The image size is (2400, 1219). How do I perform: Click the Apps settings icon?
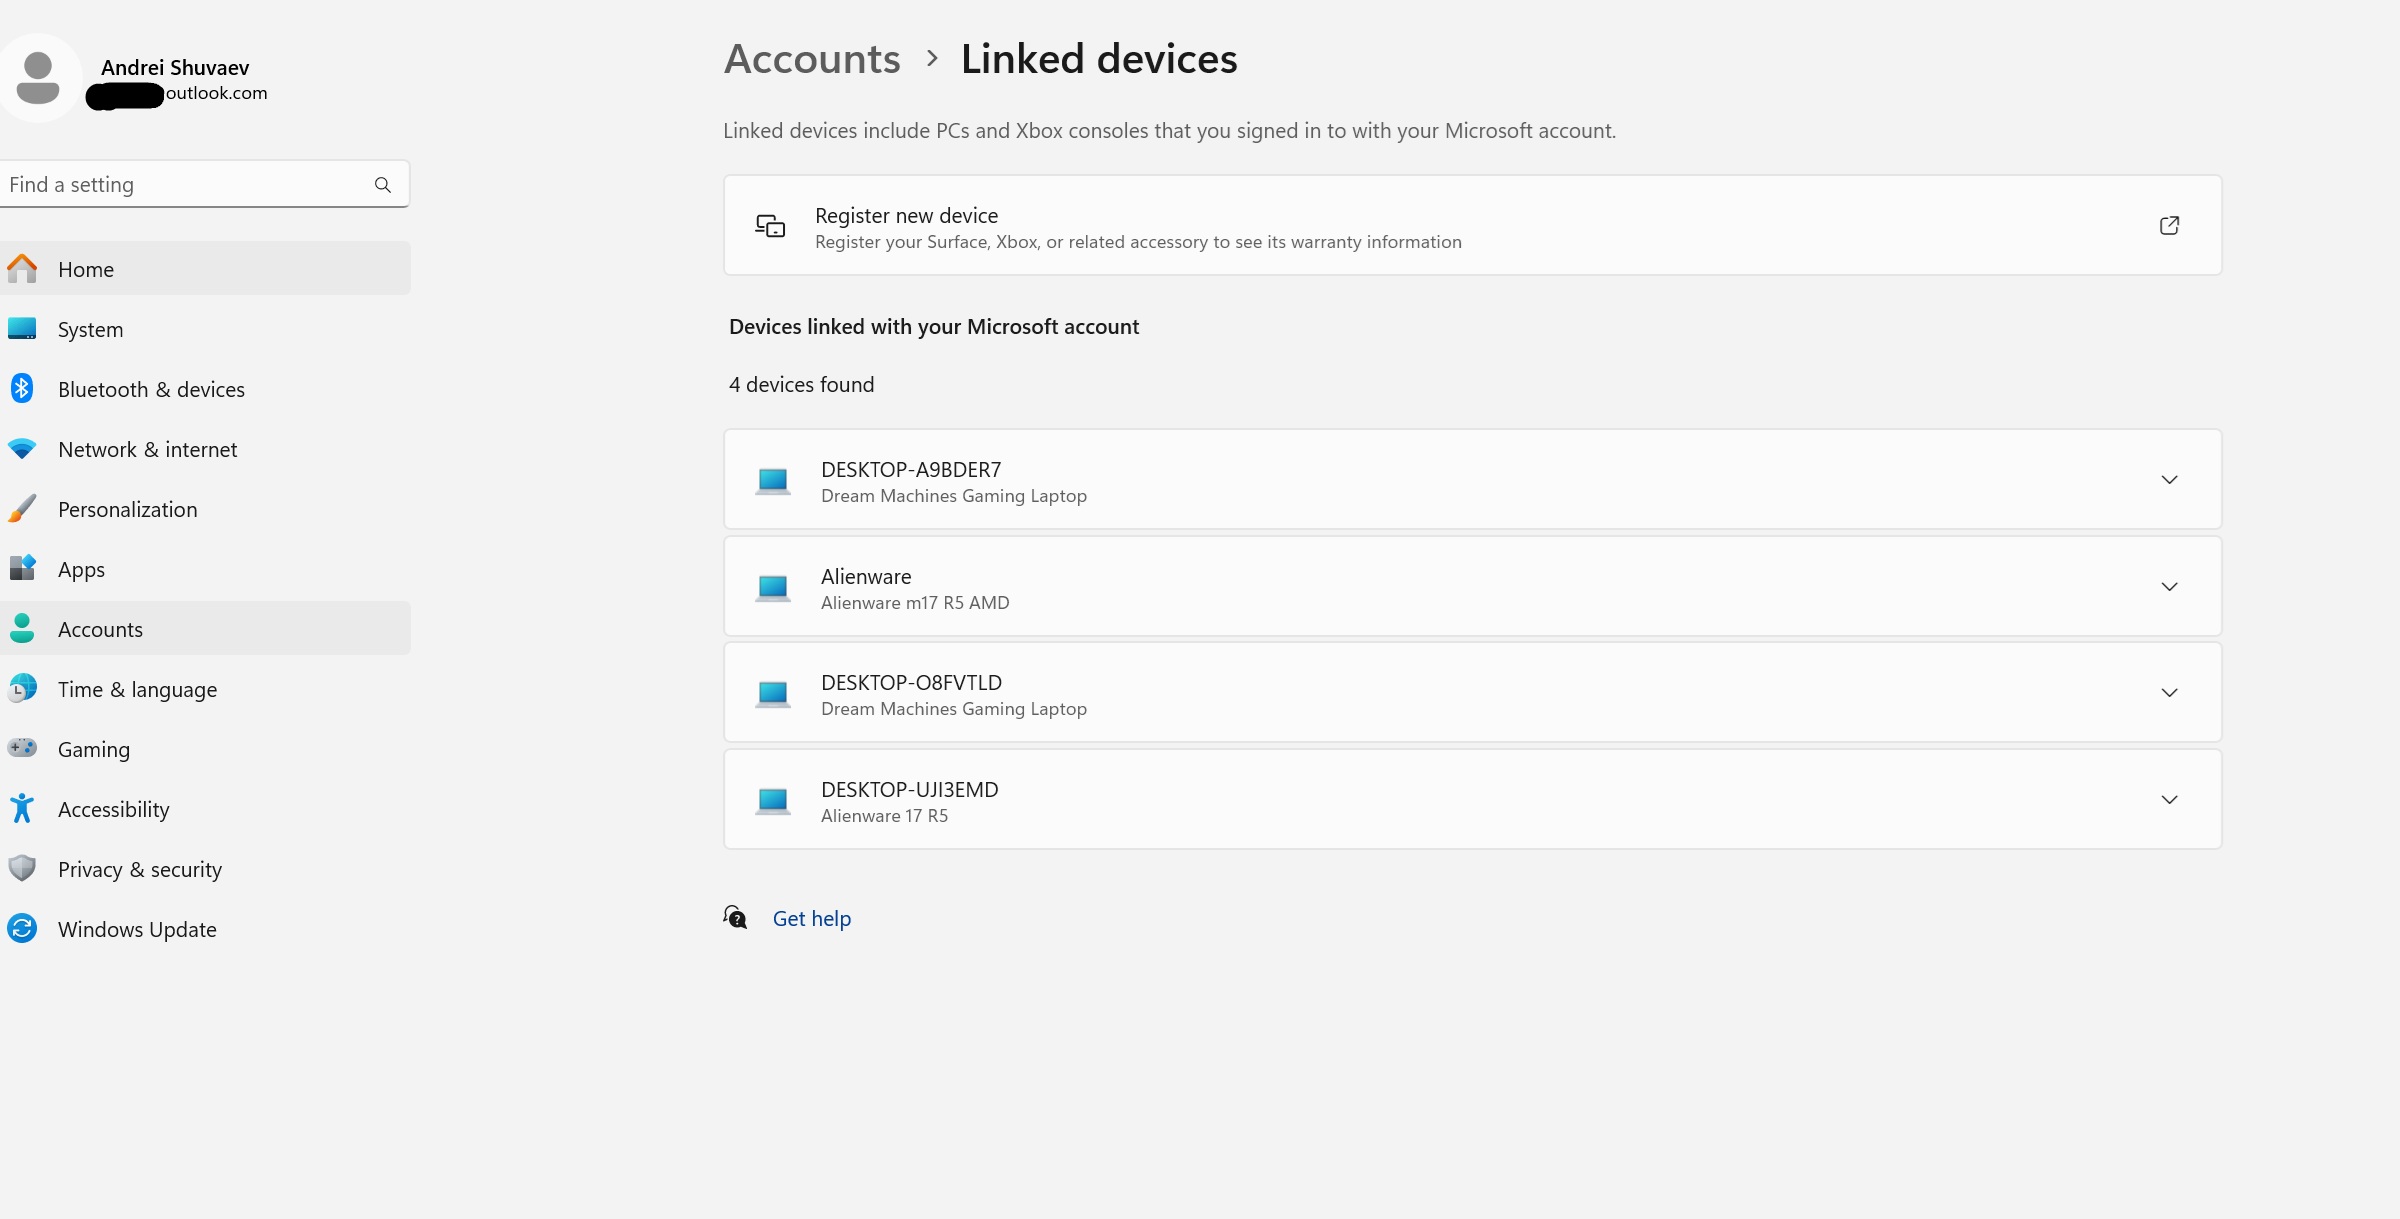(22, 569)
